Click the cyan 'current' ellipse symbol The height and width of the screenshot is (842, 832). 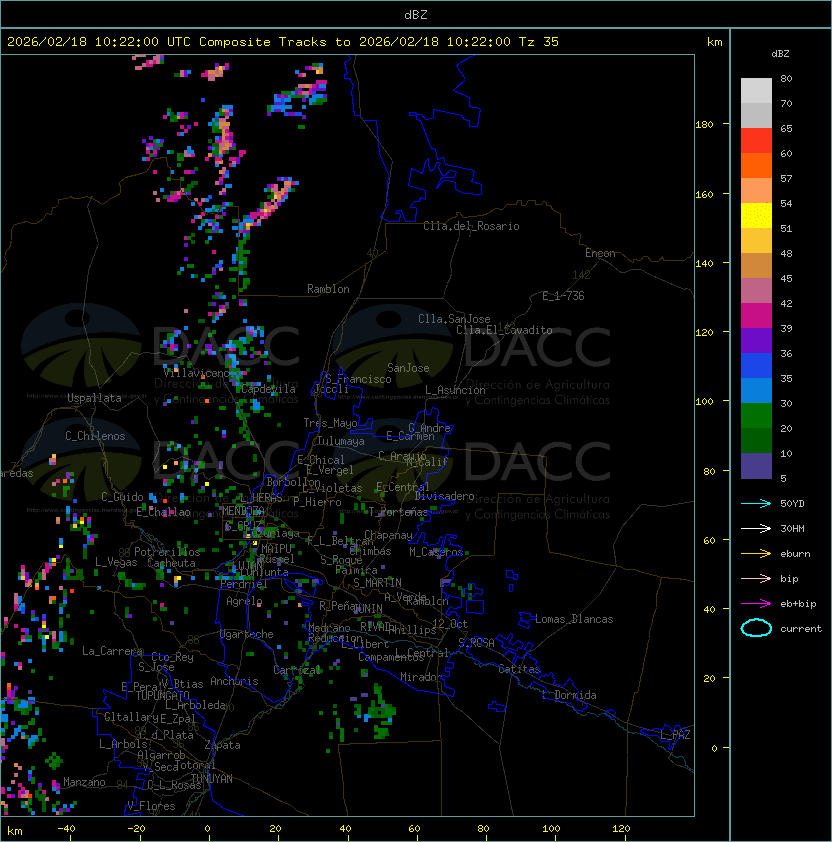[x=756, y=628]
